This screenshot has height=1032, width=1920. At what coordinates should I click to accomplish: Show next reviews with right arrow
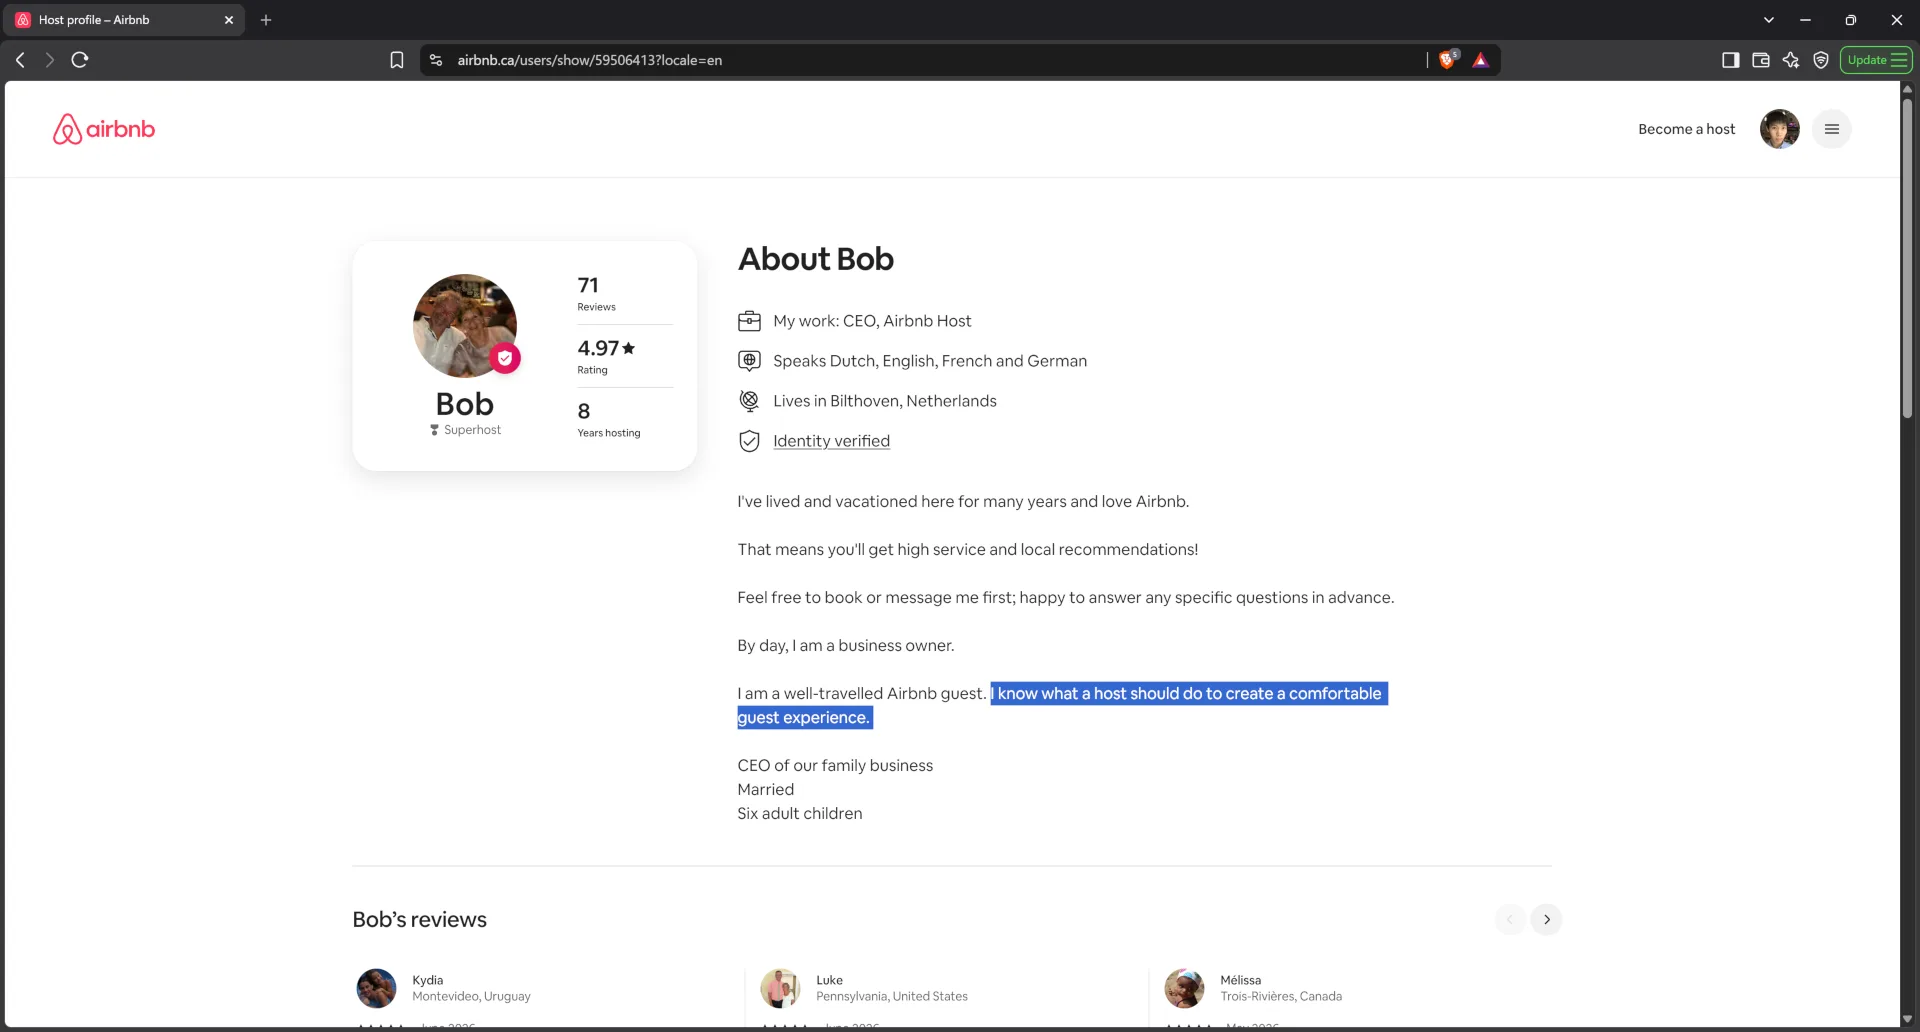pyautogui.click(x=1546, y=920)
